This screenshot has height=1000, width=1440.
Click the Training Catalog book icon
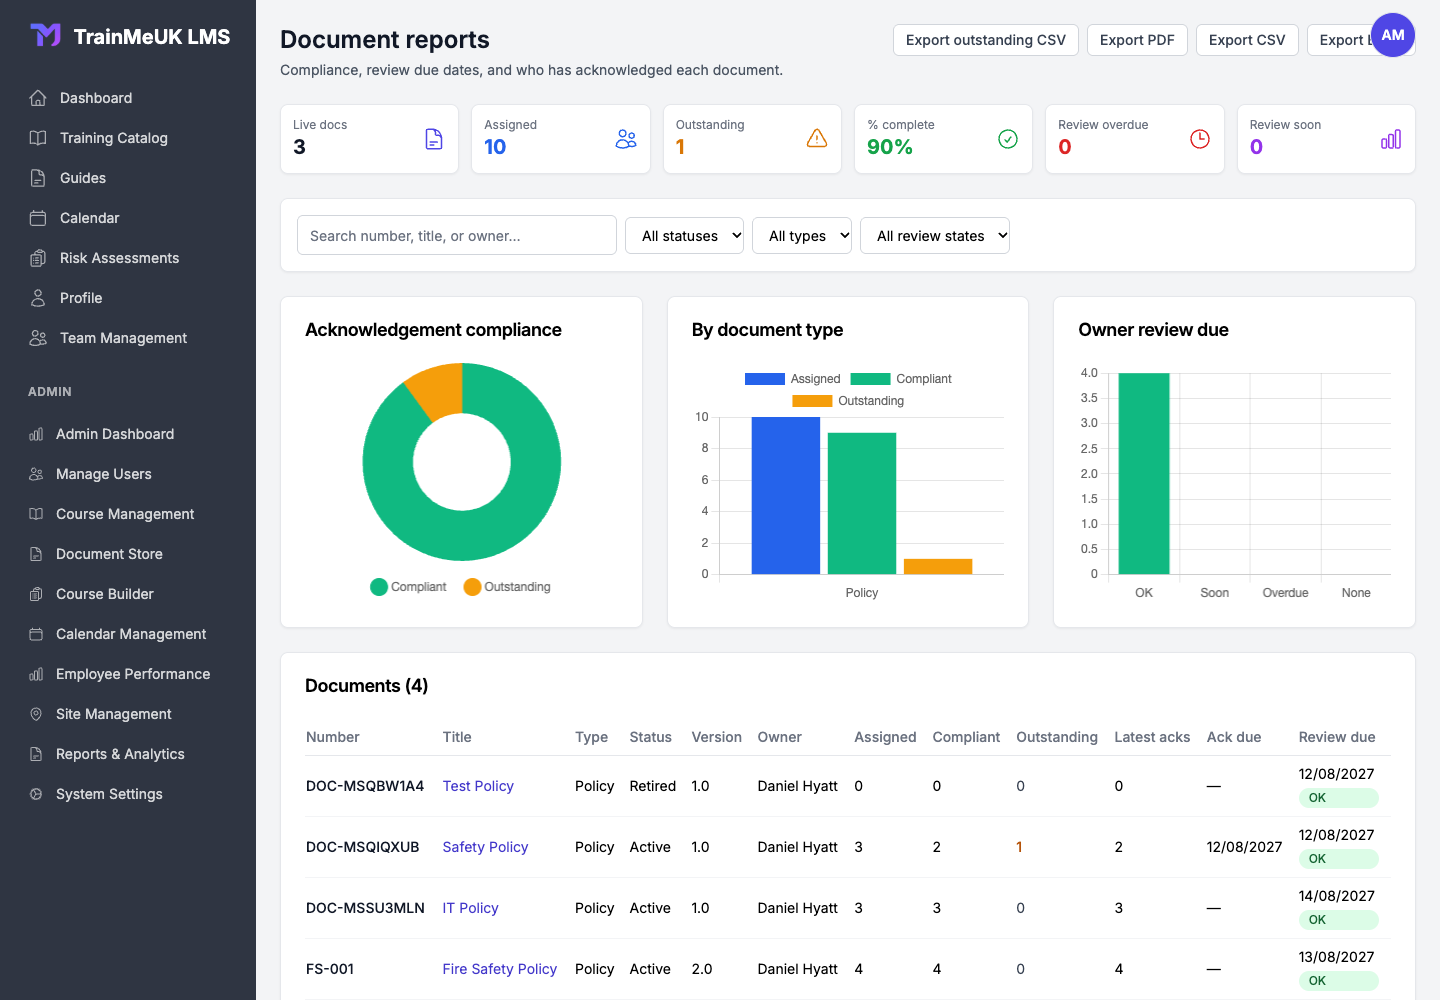38,138
